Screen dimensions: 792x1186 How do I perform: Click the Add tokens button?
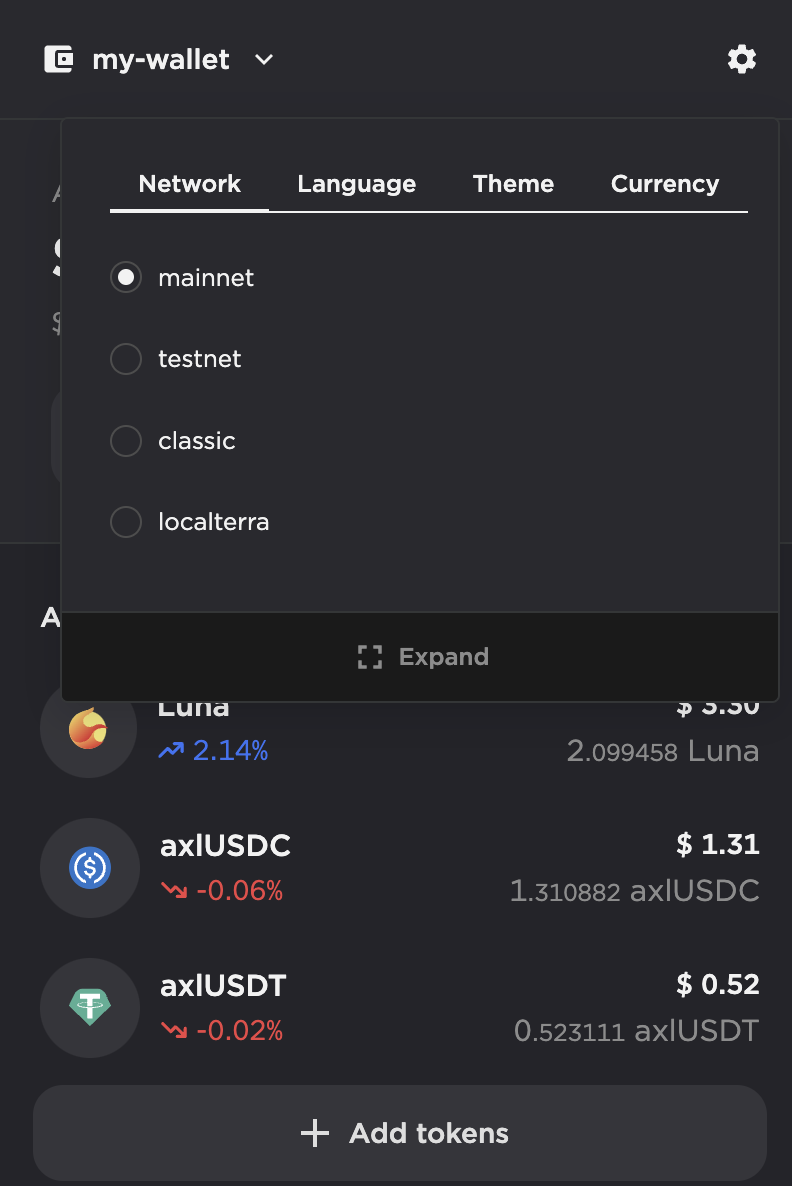[400, 1133]
